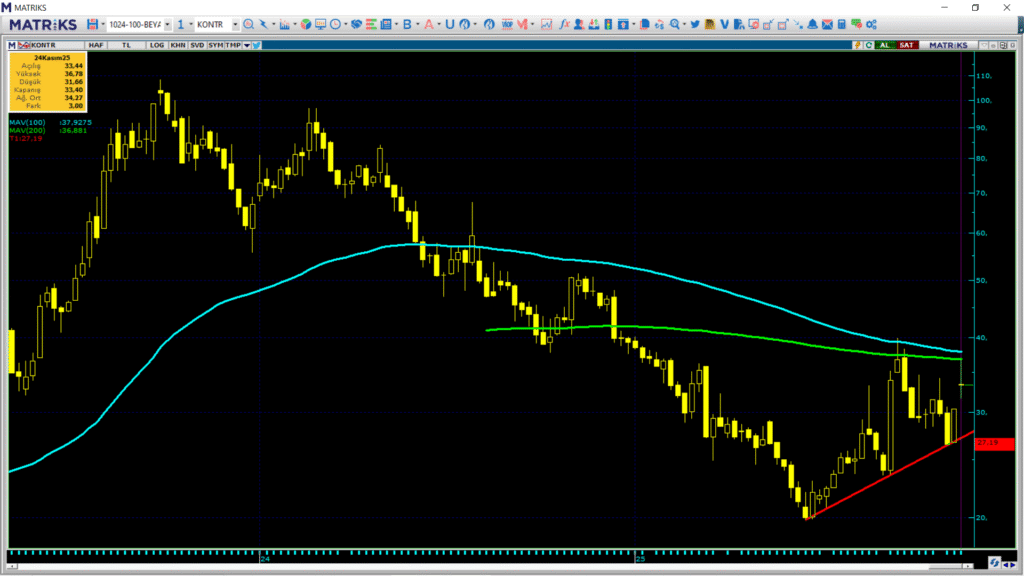Select the KHN option in chart bar
The image size is (1024, 576).
177,45
